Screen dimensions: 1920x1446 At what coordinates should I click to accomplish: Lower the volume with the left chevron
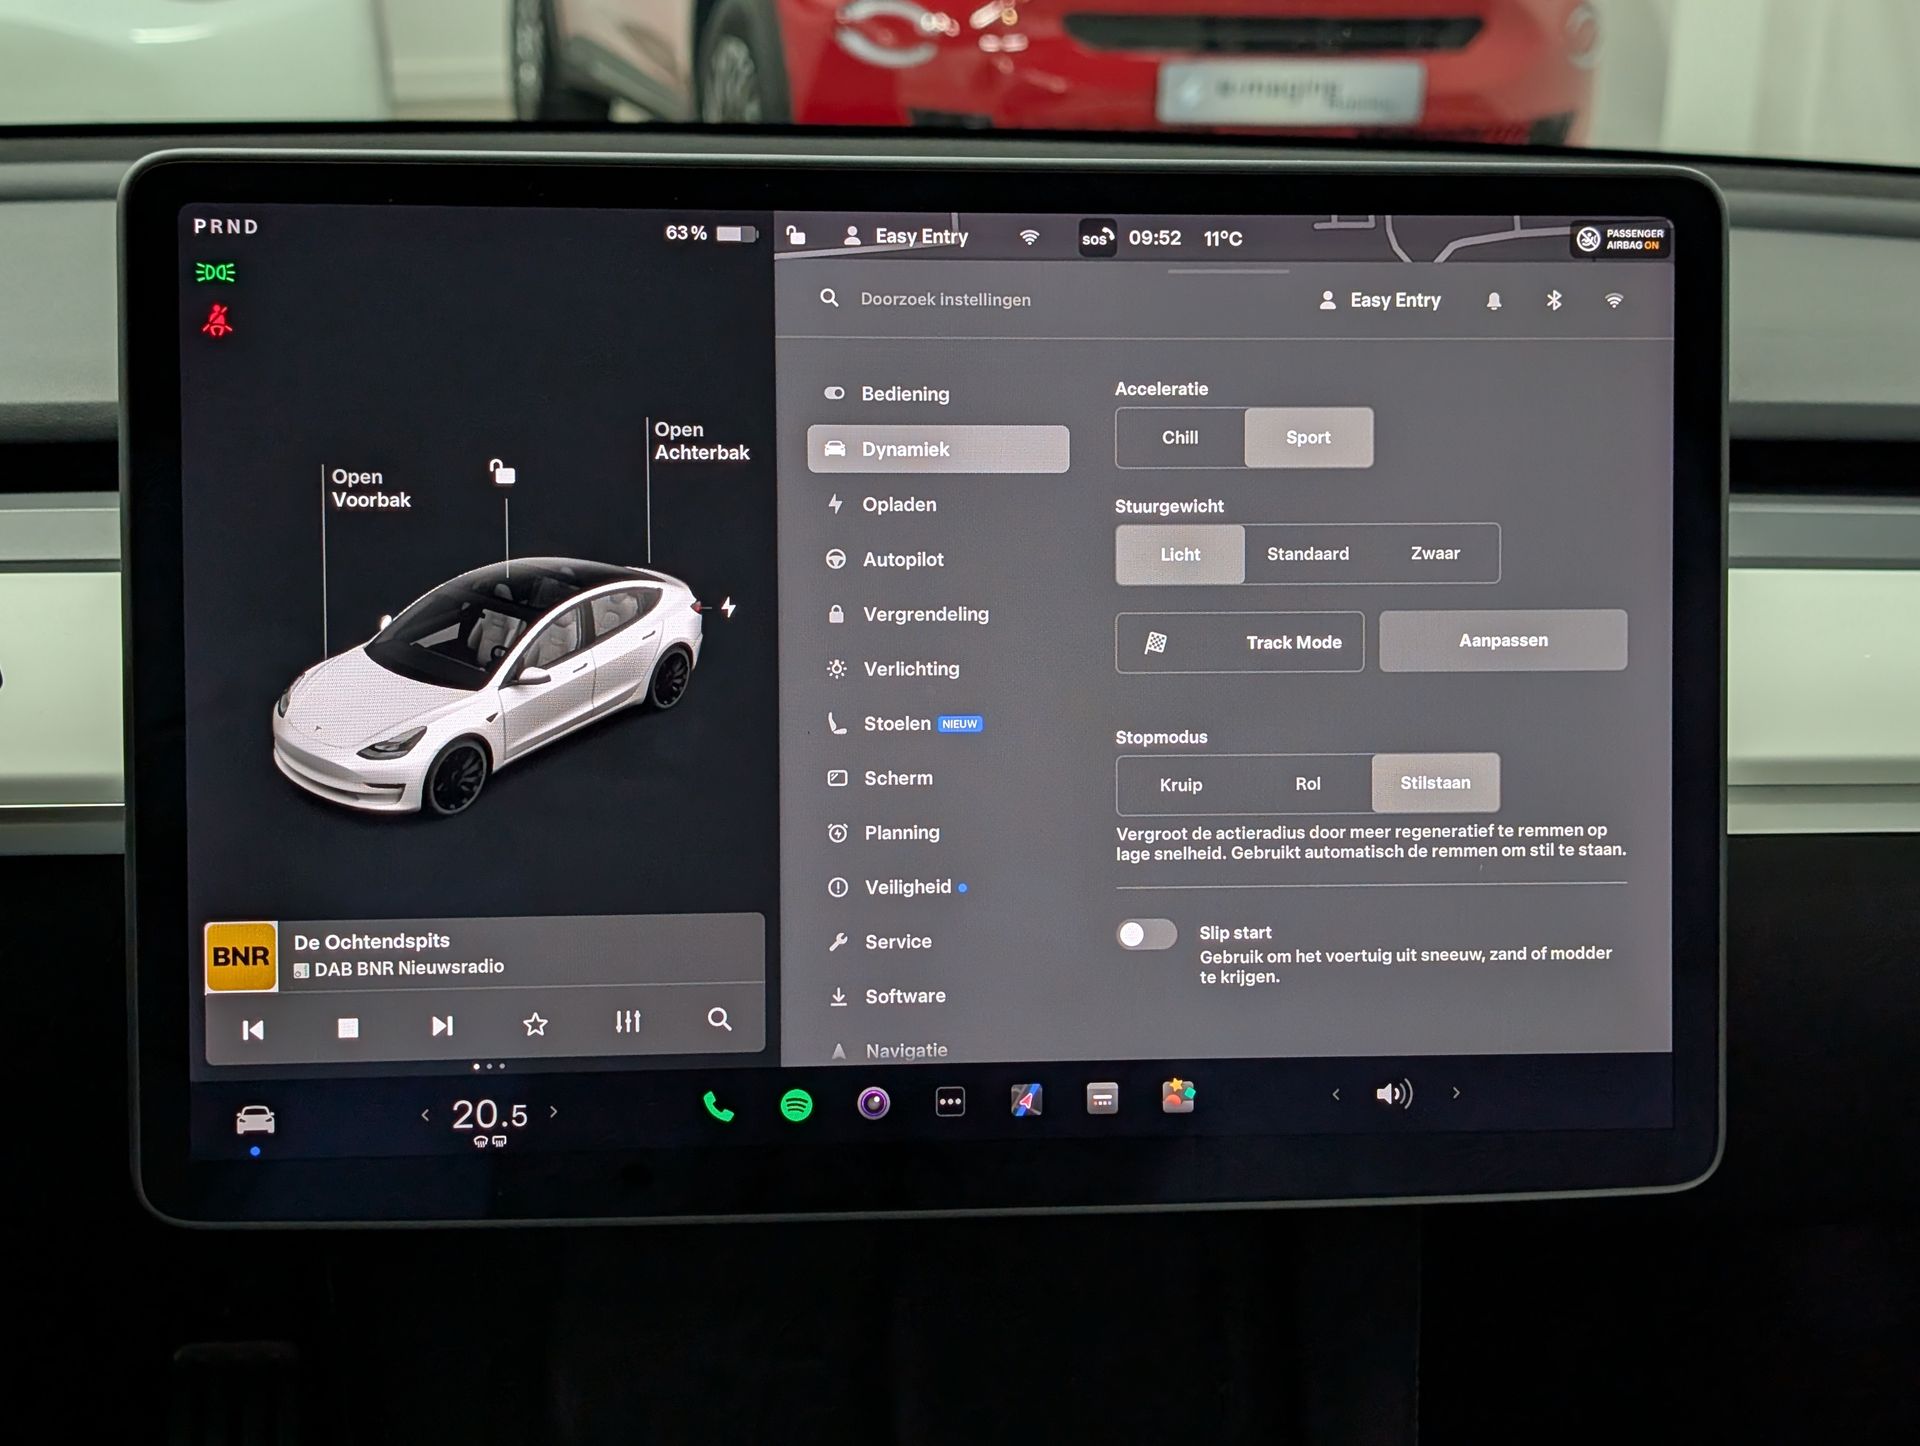point(1336,1094)
